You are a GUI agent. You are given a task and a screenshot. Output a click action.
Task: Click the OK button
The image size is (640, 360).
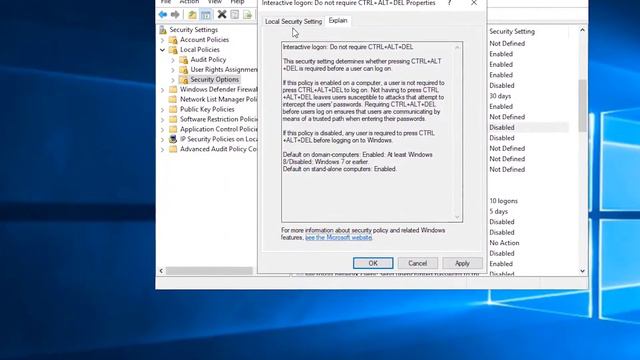click(x=373, y=263)
